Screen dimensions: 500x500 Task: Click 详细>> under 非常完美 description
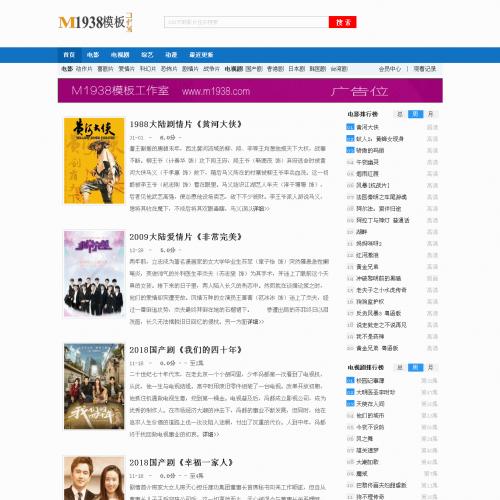(x=255, y=322)
